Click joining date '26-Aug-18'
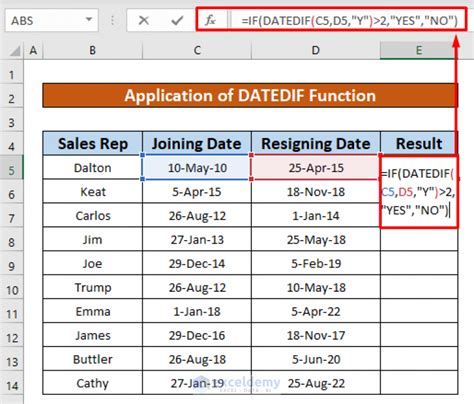The height and width of the screenshot is (404, 474). (197, 359)
